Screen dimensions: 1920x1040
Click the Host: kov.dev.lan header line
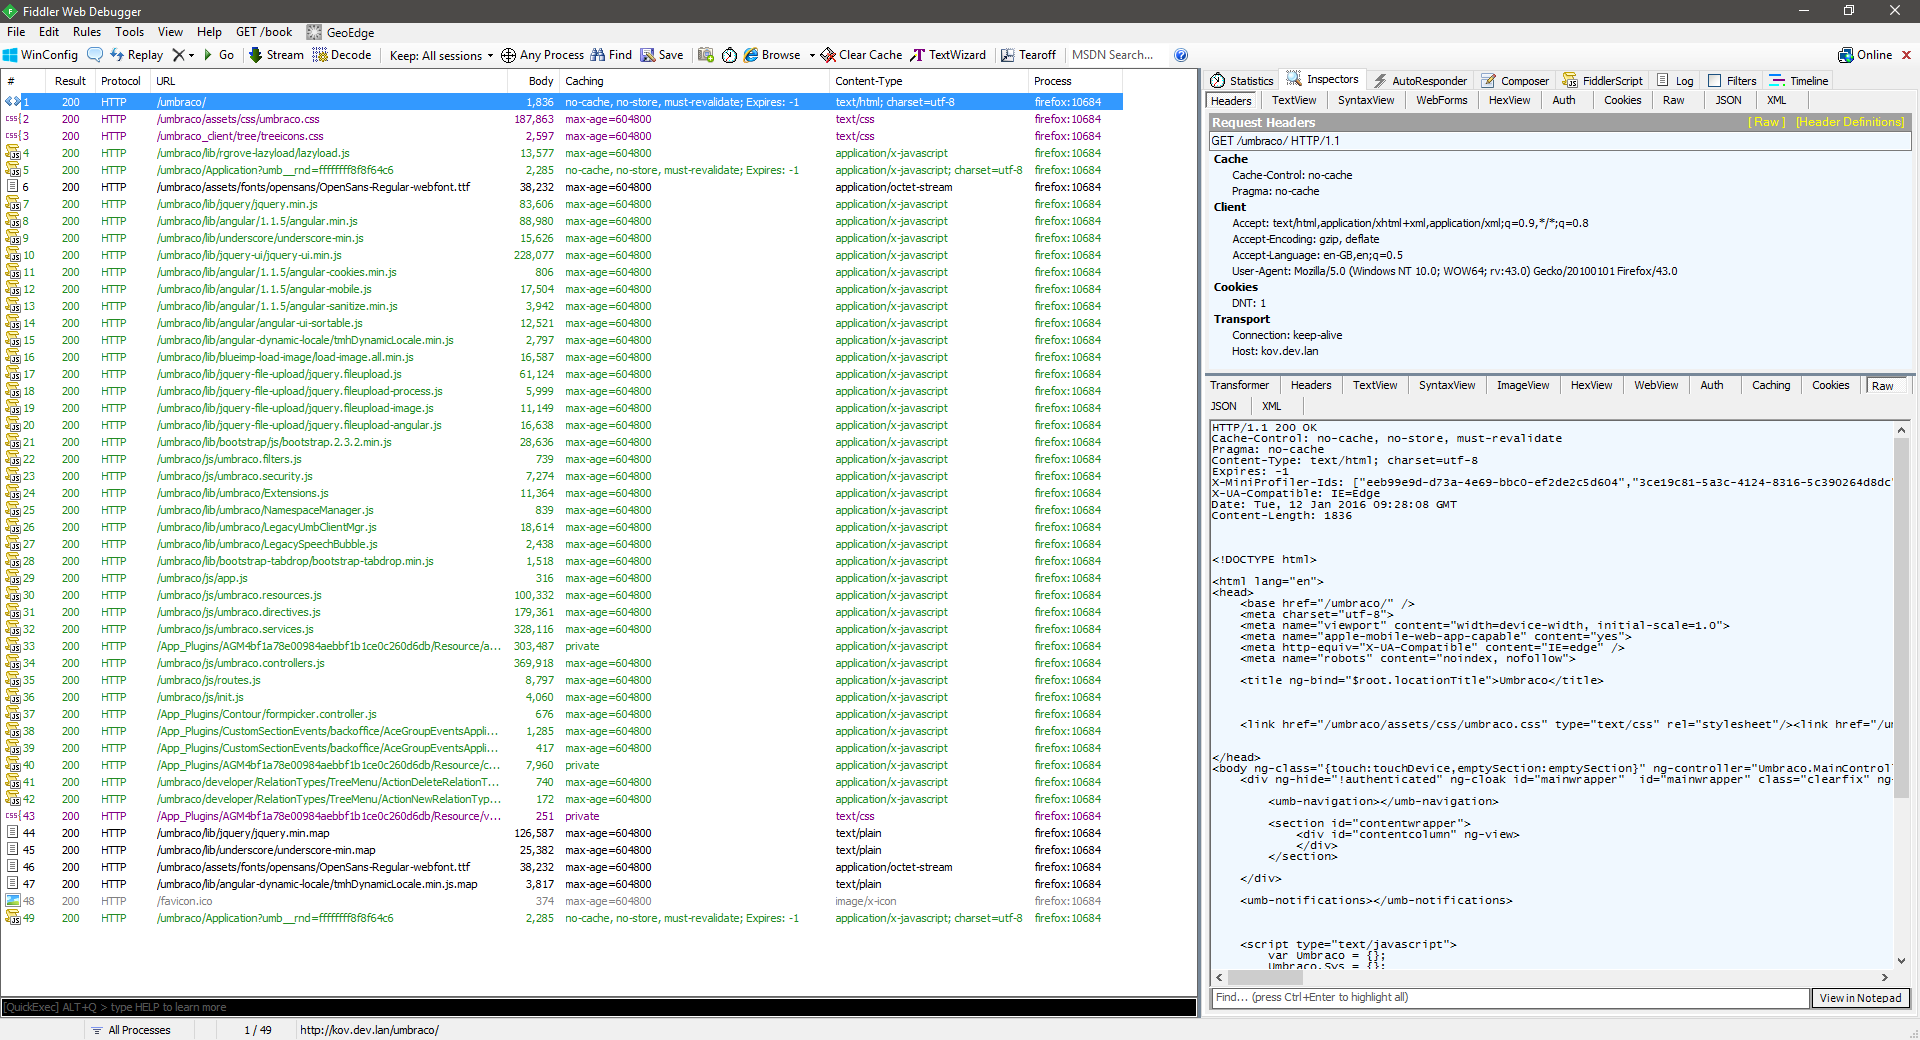click(x=1275, y=351)
